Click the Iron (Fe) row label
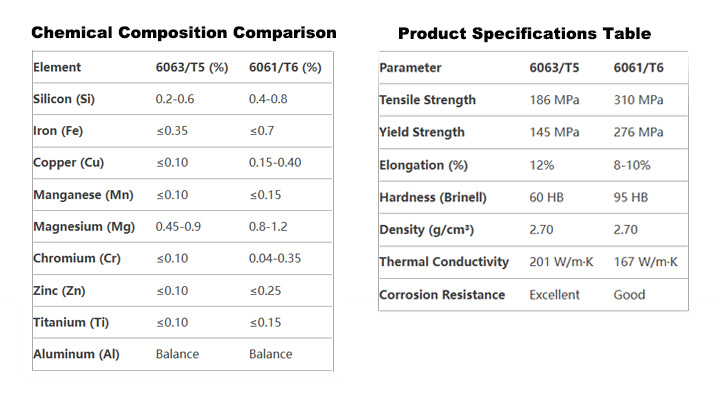The height and width of the screenshot is (400, 720). coord(60,131)
